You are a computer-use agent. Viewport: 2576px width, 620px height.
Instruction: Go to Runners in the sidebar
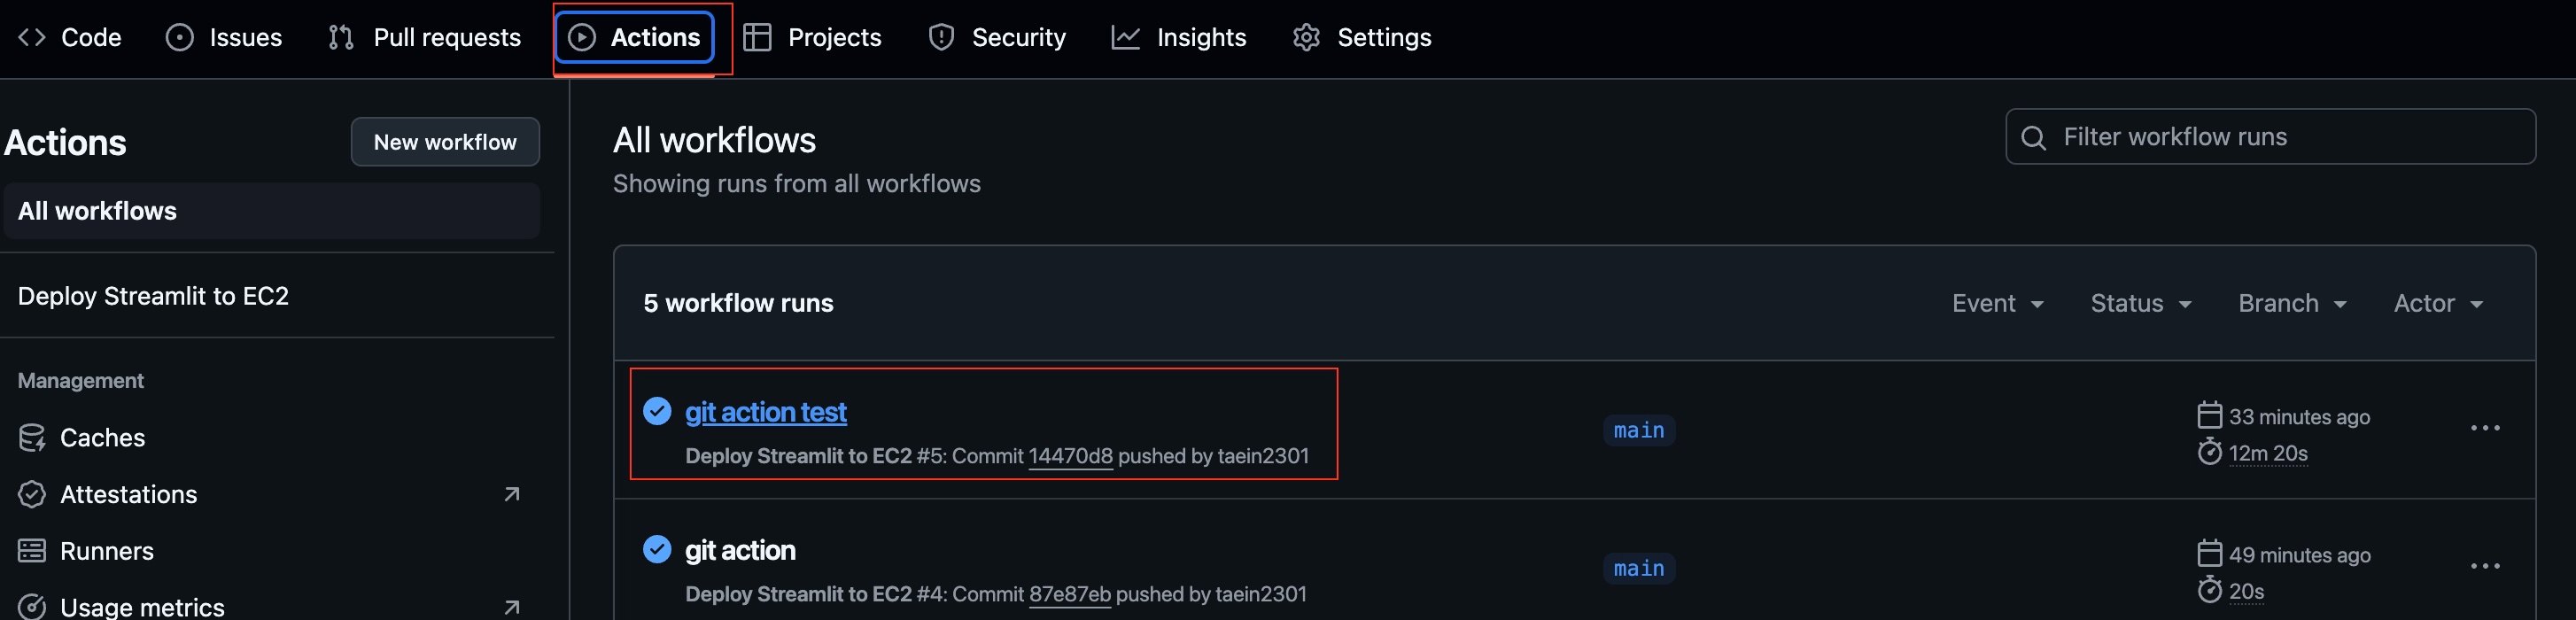click(x=106, y=551)
